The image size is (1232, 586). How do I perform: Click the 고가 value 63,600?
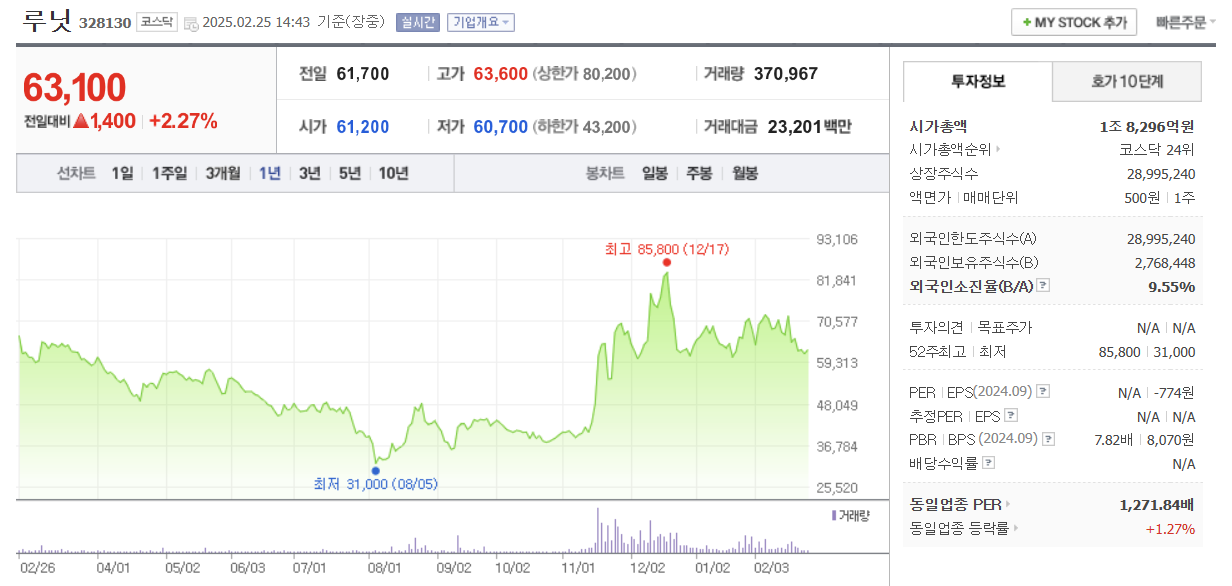500,73
